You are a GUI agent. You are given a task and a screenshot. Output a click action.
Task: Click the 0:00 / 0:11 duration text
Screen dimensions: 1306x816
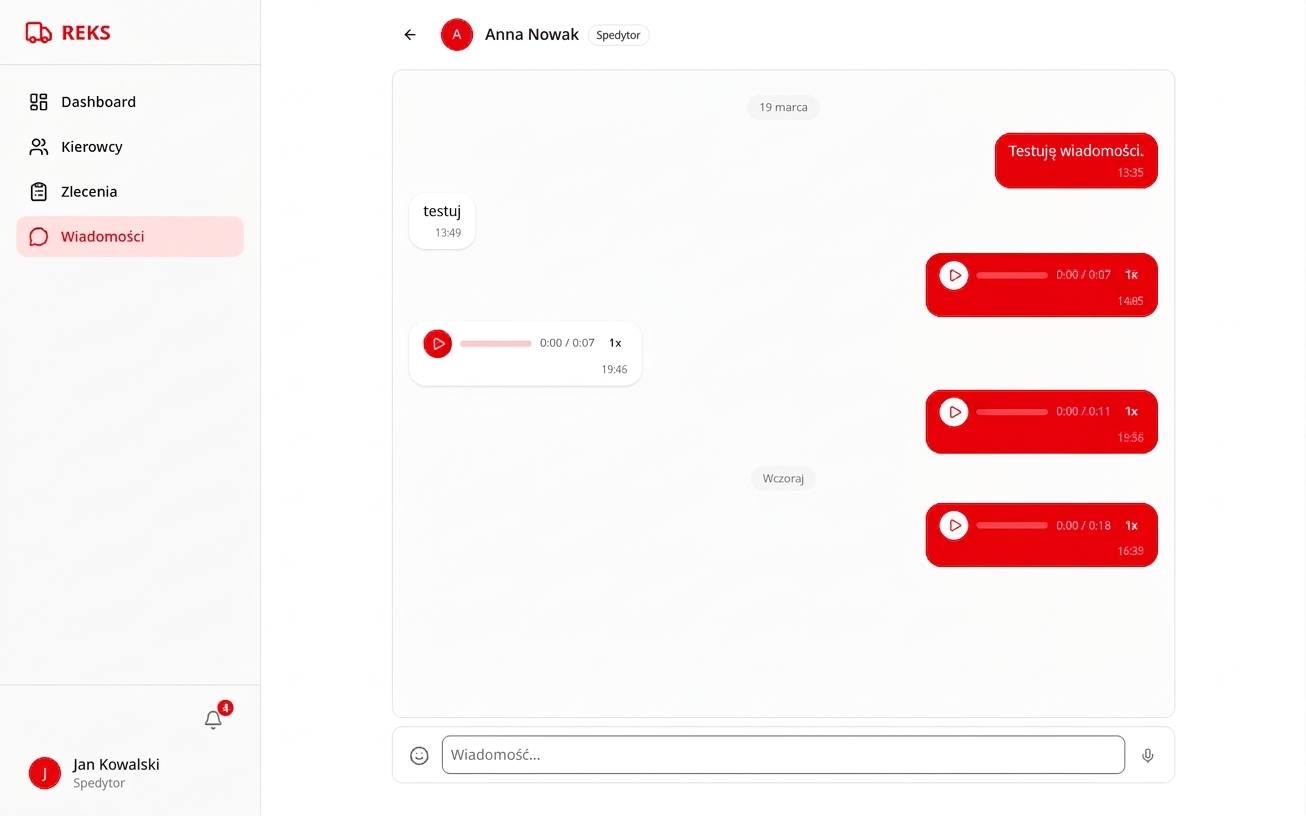coord(1083,412)
